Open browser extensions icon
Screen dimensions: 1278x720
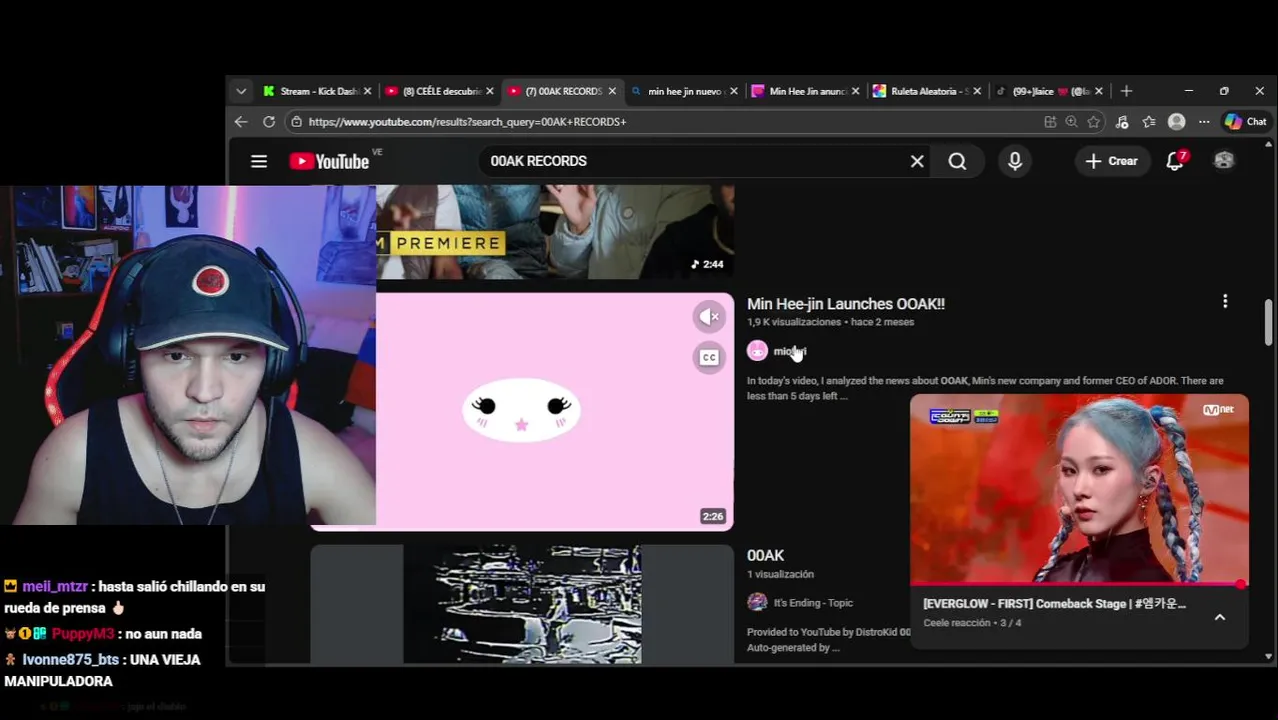[x=1122, y=121]
